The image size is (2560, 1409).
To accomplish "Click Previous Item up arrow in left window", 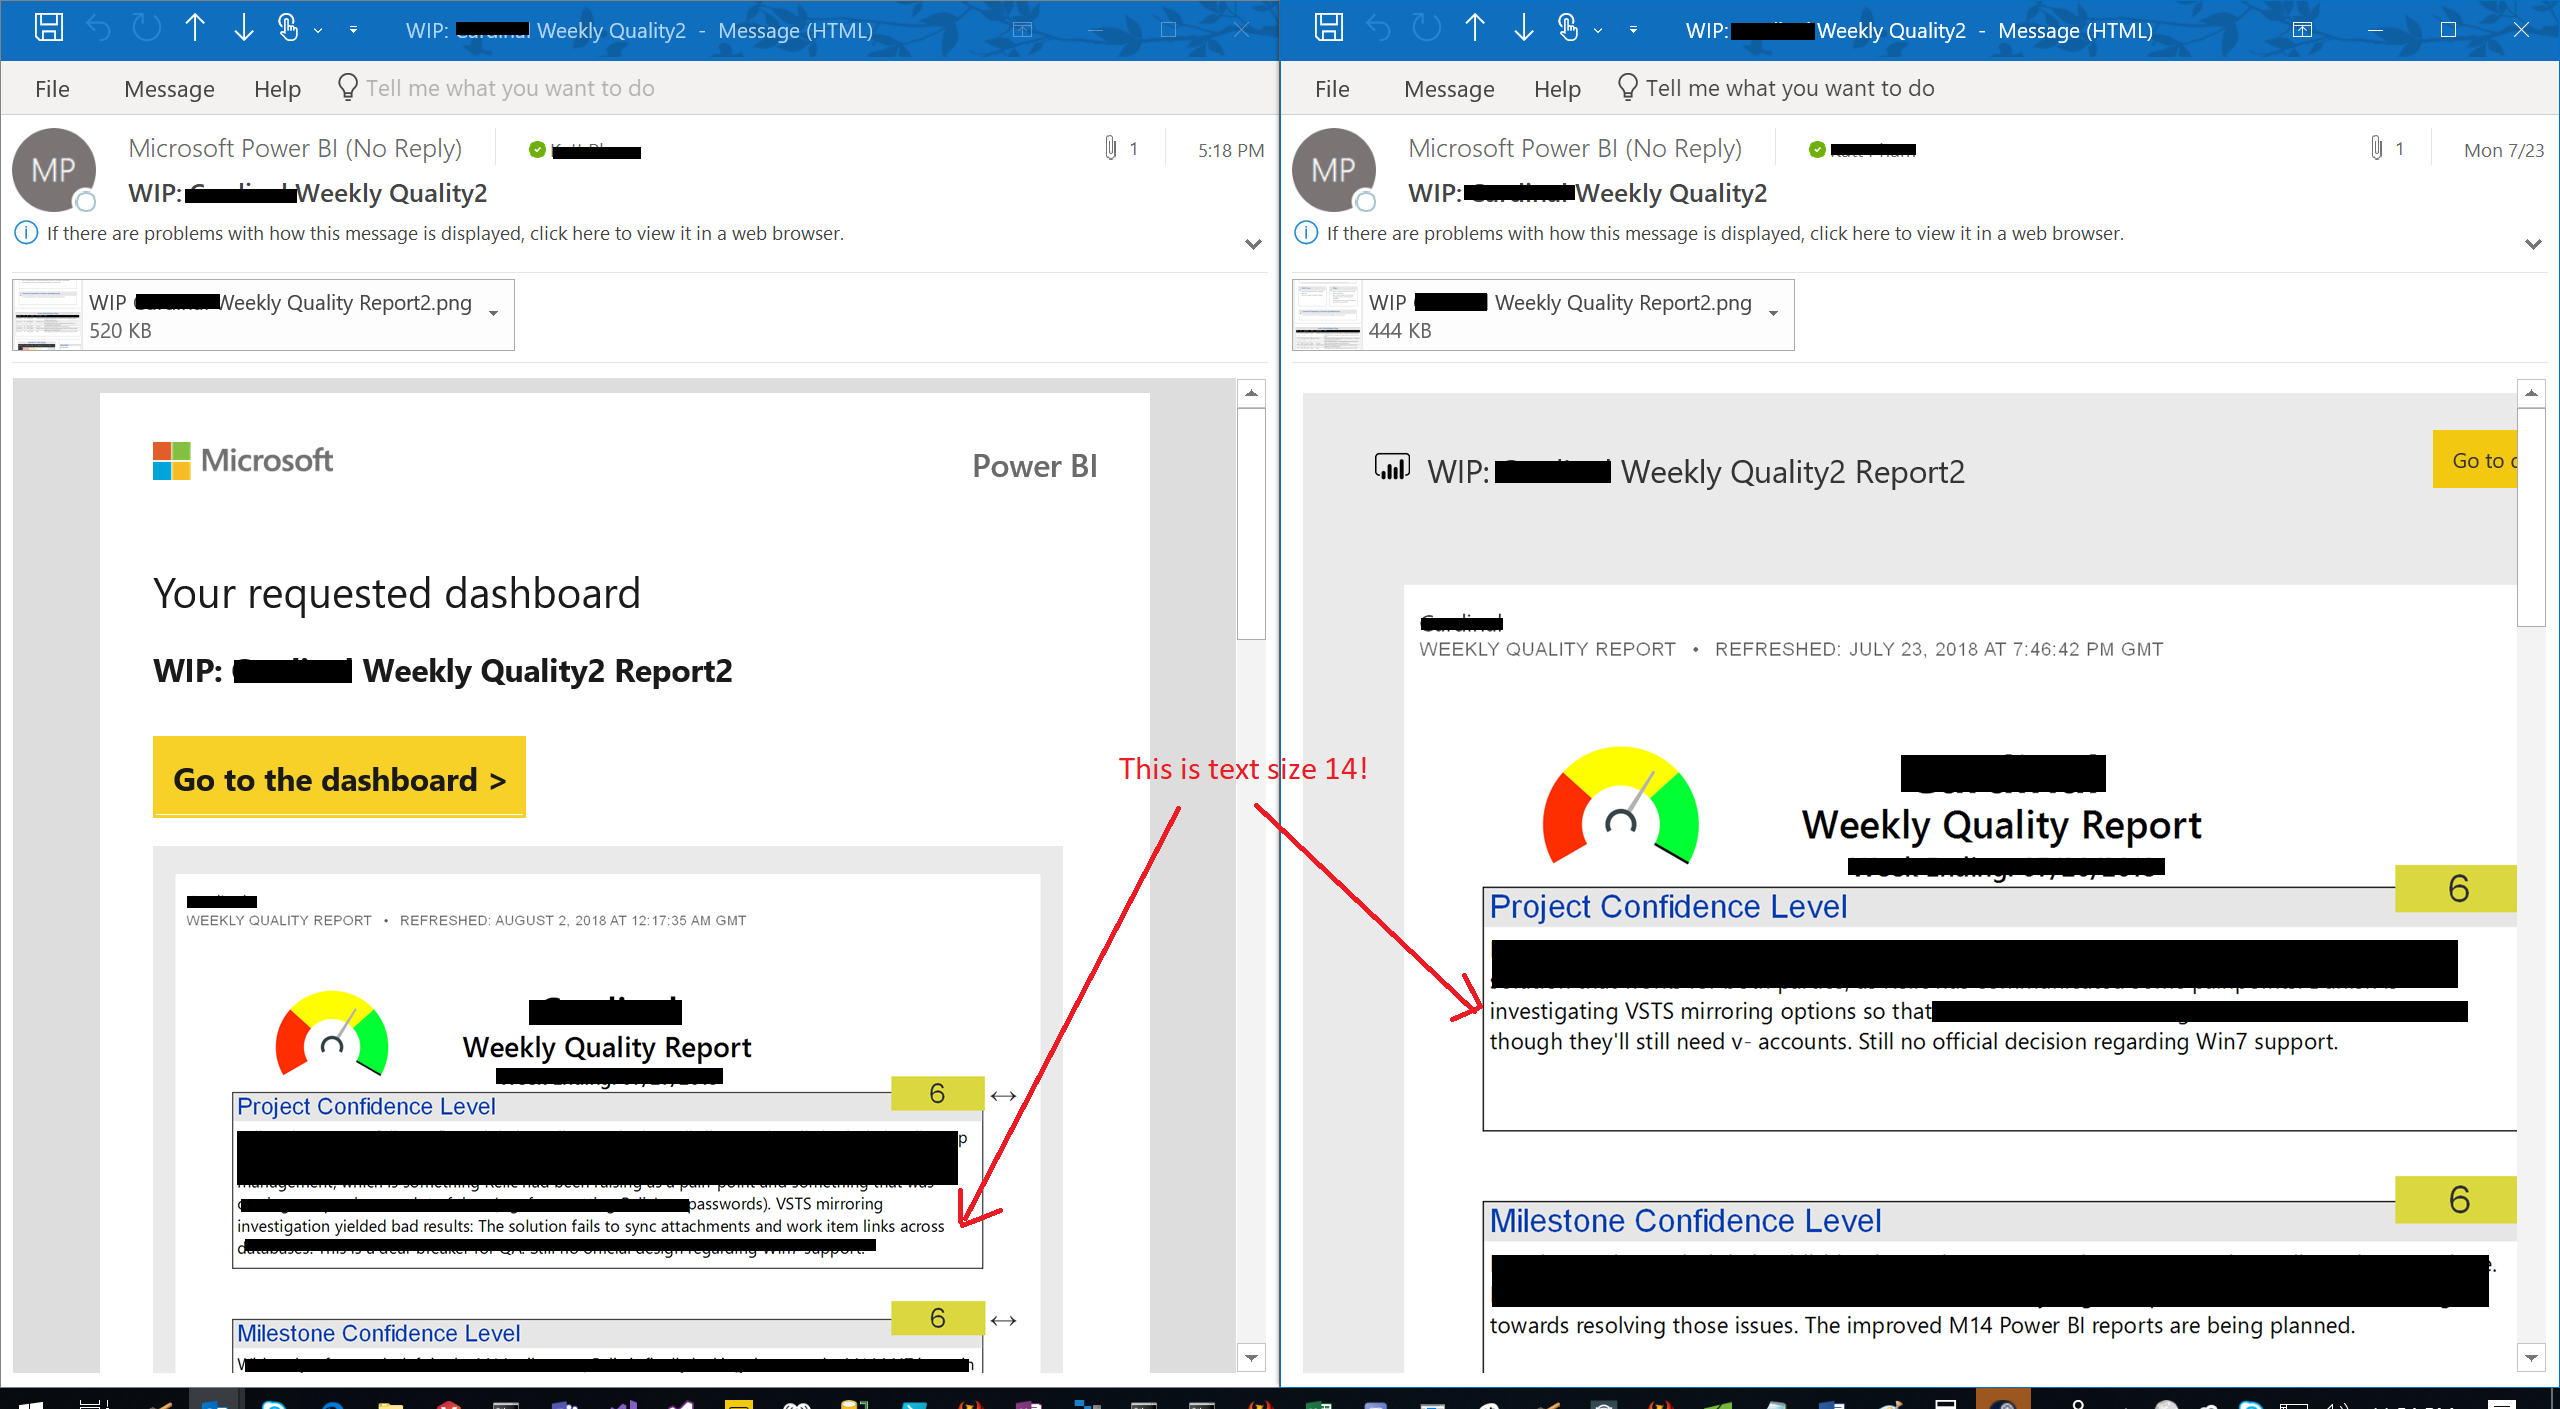I will point(195,28).
